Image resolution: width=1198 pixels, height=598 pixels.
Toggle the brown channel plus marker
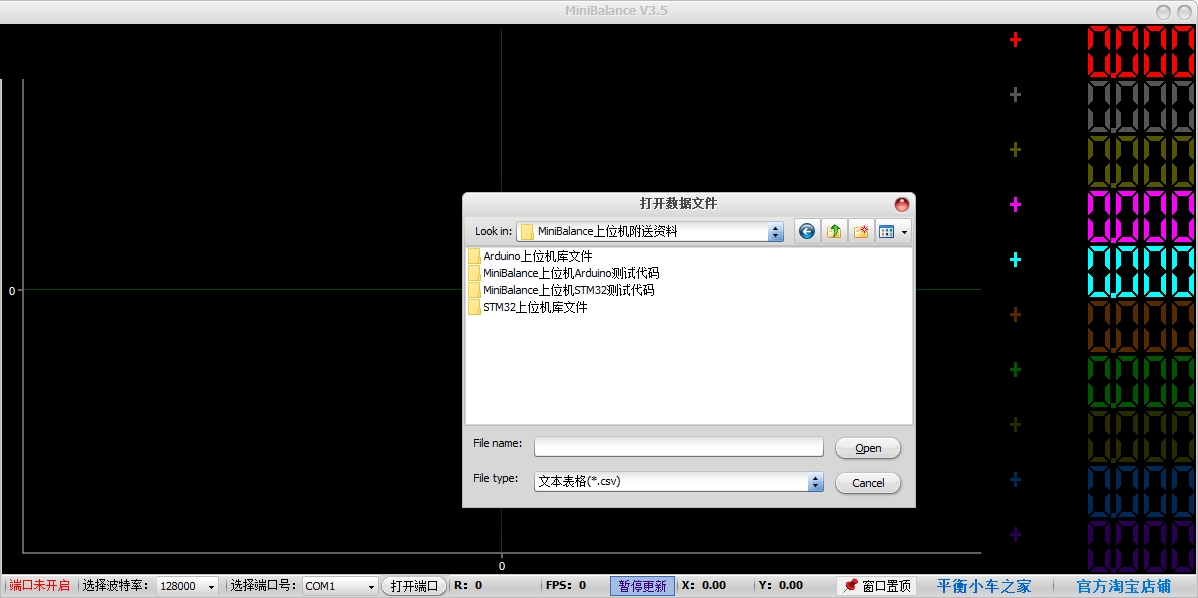(x=1015, y=315)
